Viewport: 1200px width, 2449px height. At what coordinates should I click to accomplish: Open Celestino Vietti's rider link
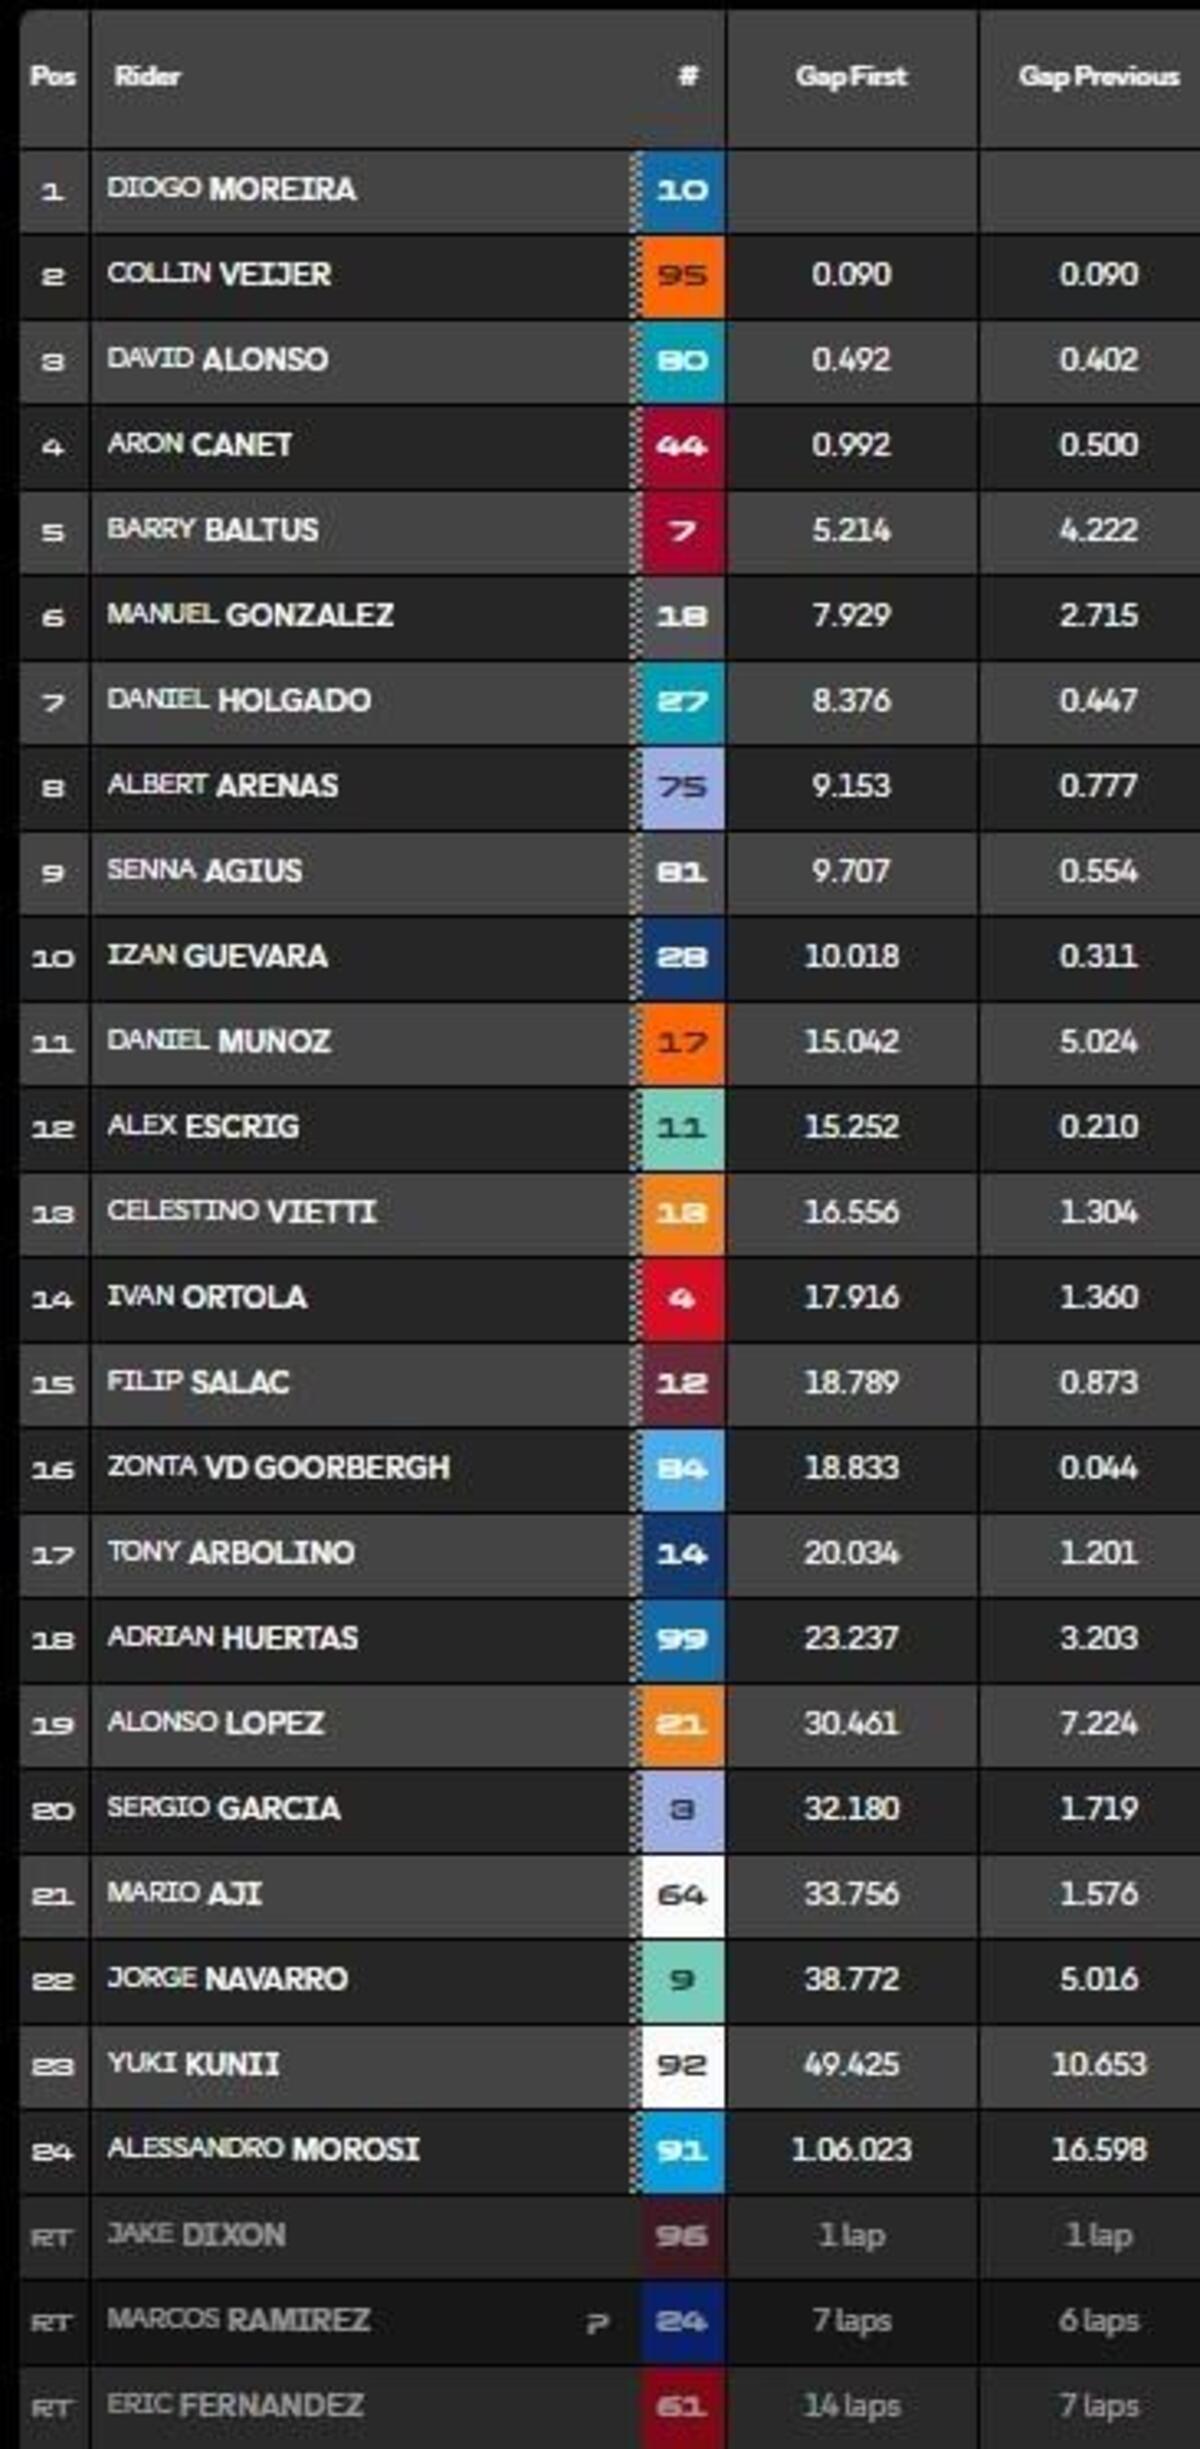[242, 1212]
